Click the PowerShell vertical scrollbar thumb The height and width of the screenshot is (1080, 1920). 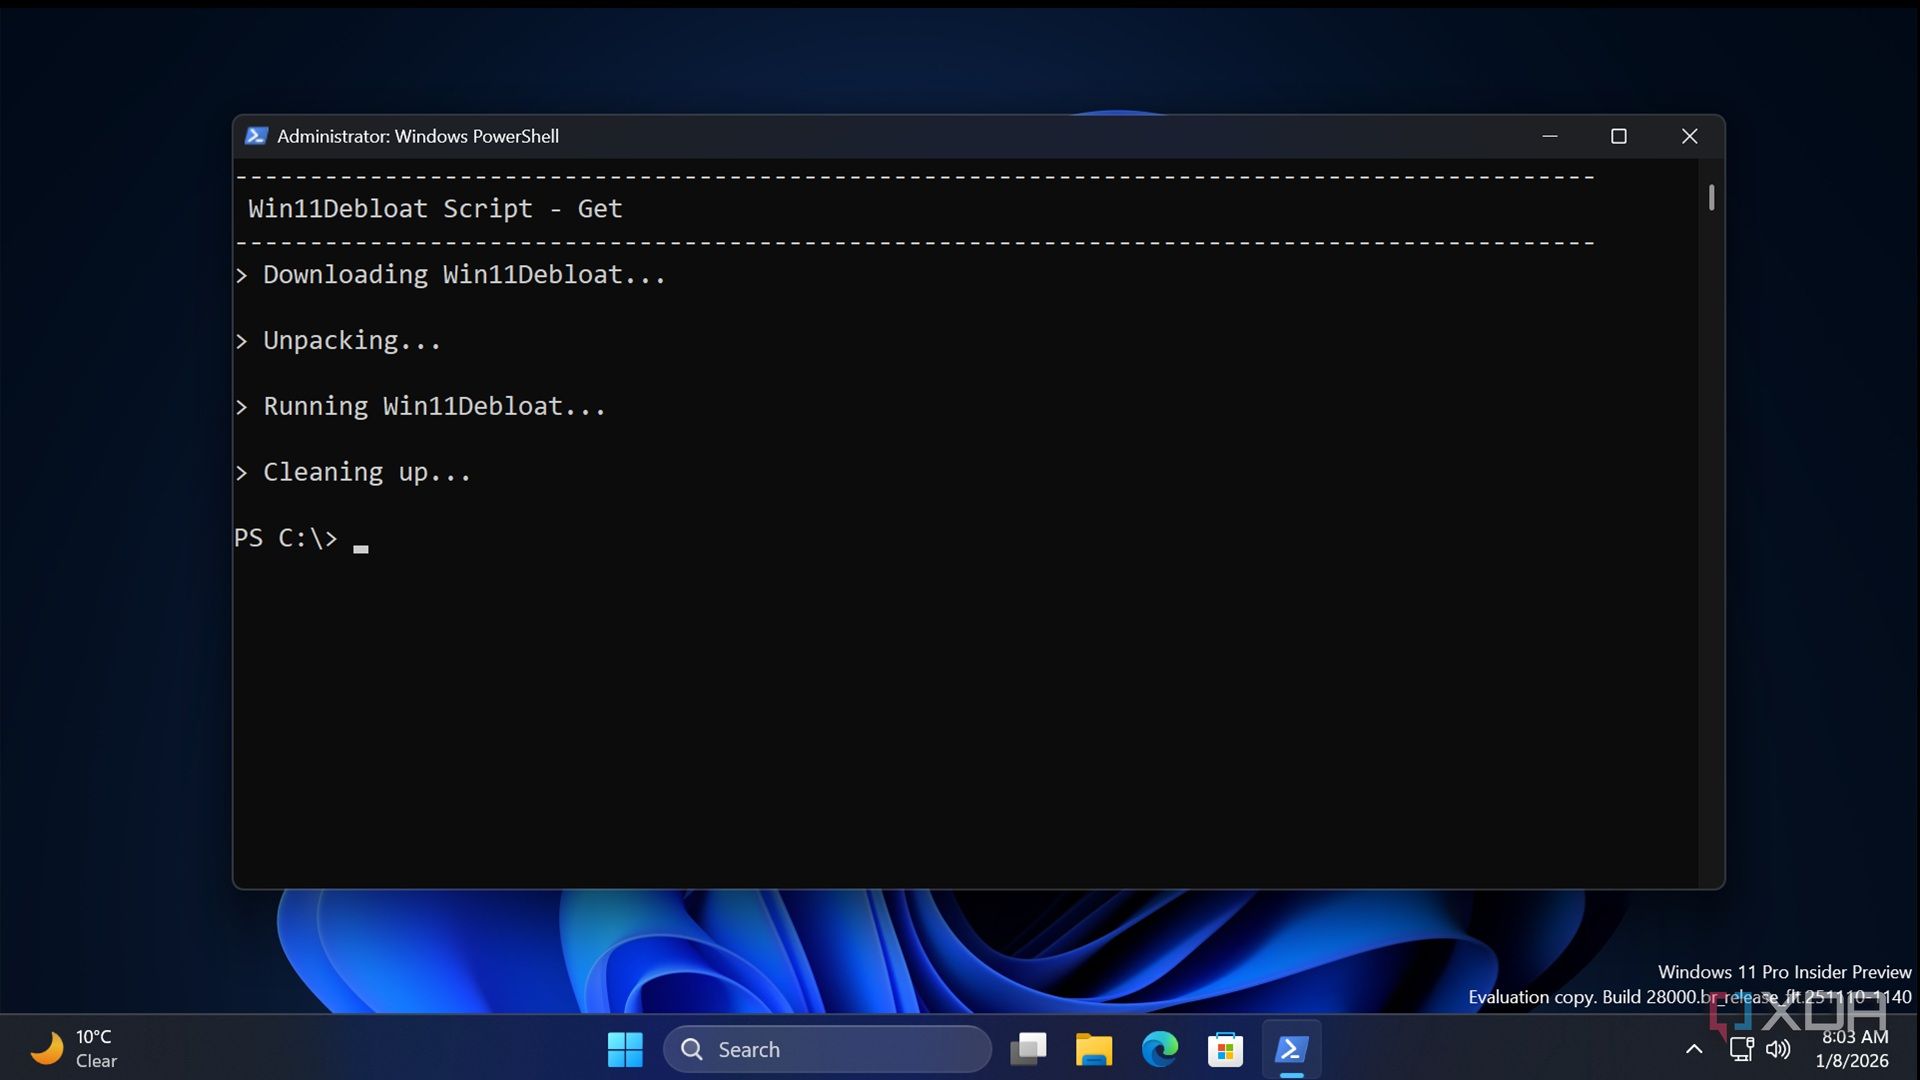(x=1711, y=197)
